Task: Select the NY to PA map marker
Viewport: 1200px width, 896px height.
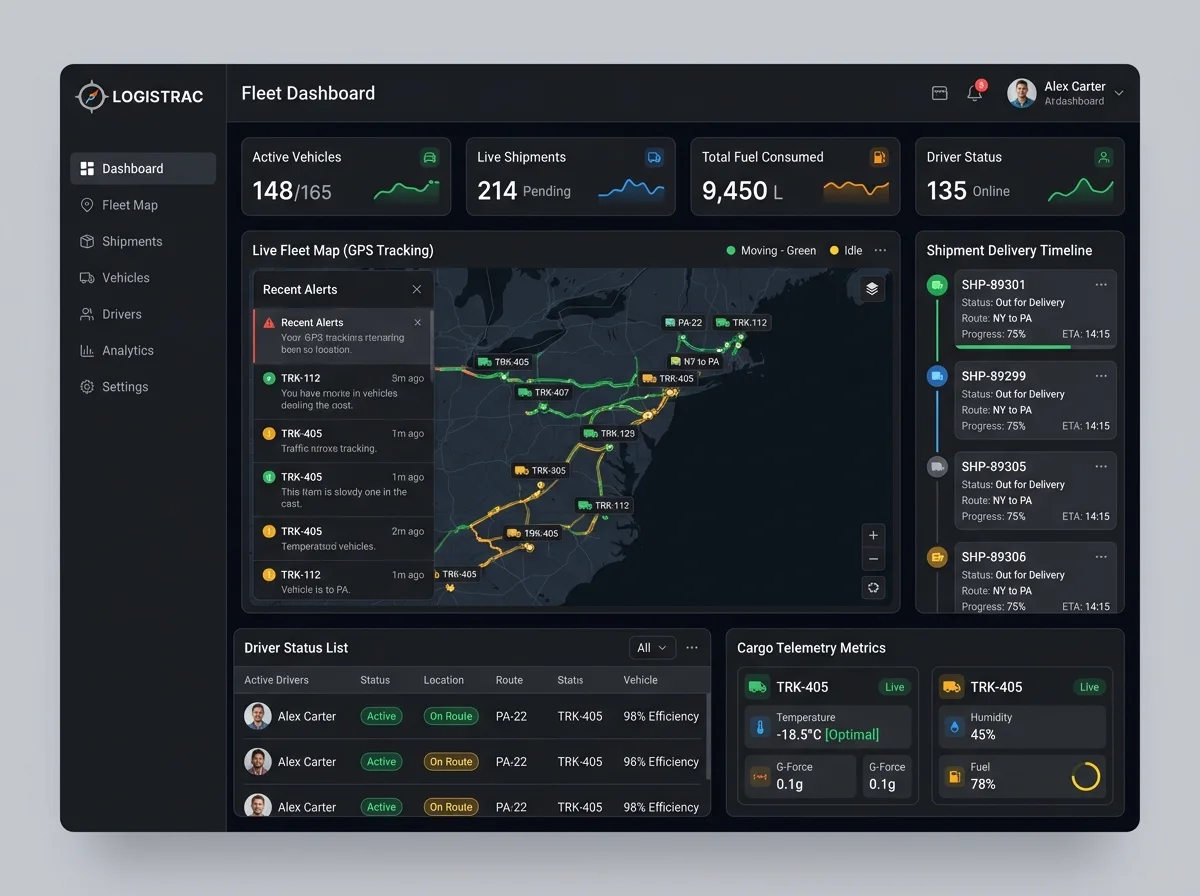Action: (x=695, y=361)
